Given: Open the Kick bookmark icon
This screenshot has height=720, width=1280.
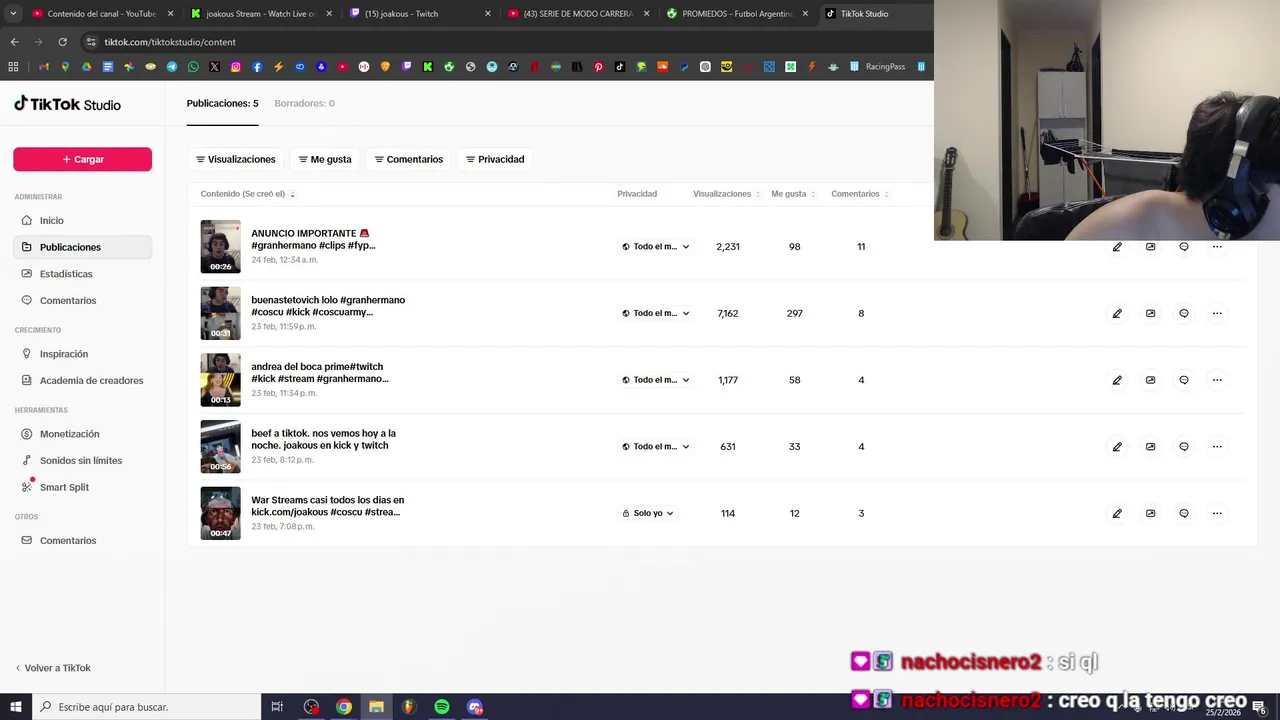Looking at the screenshot, I should pyautogui.click(x=428, y=67).
